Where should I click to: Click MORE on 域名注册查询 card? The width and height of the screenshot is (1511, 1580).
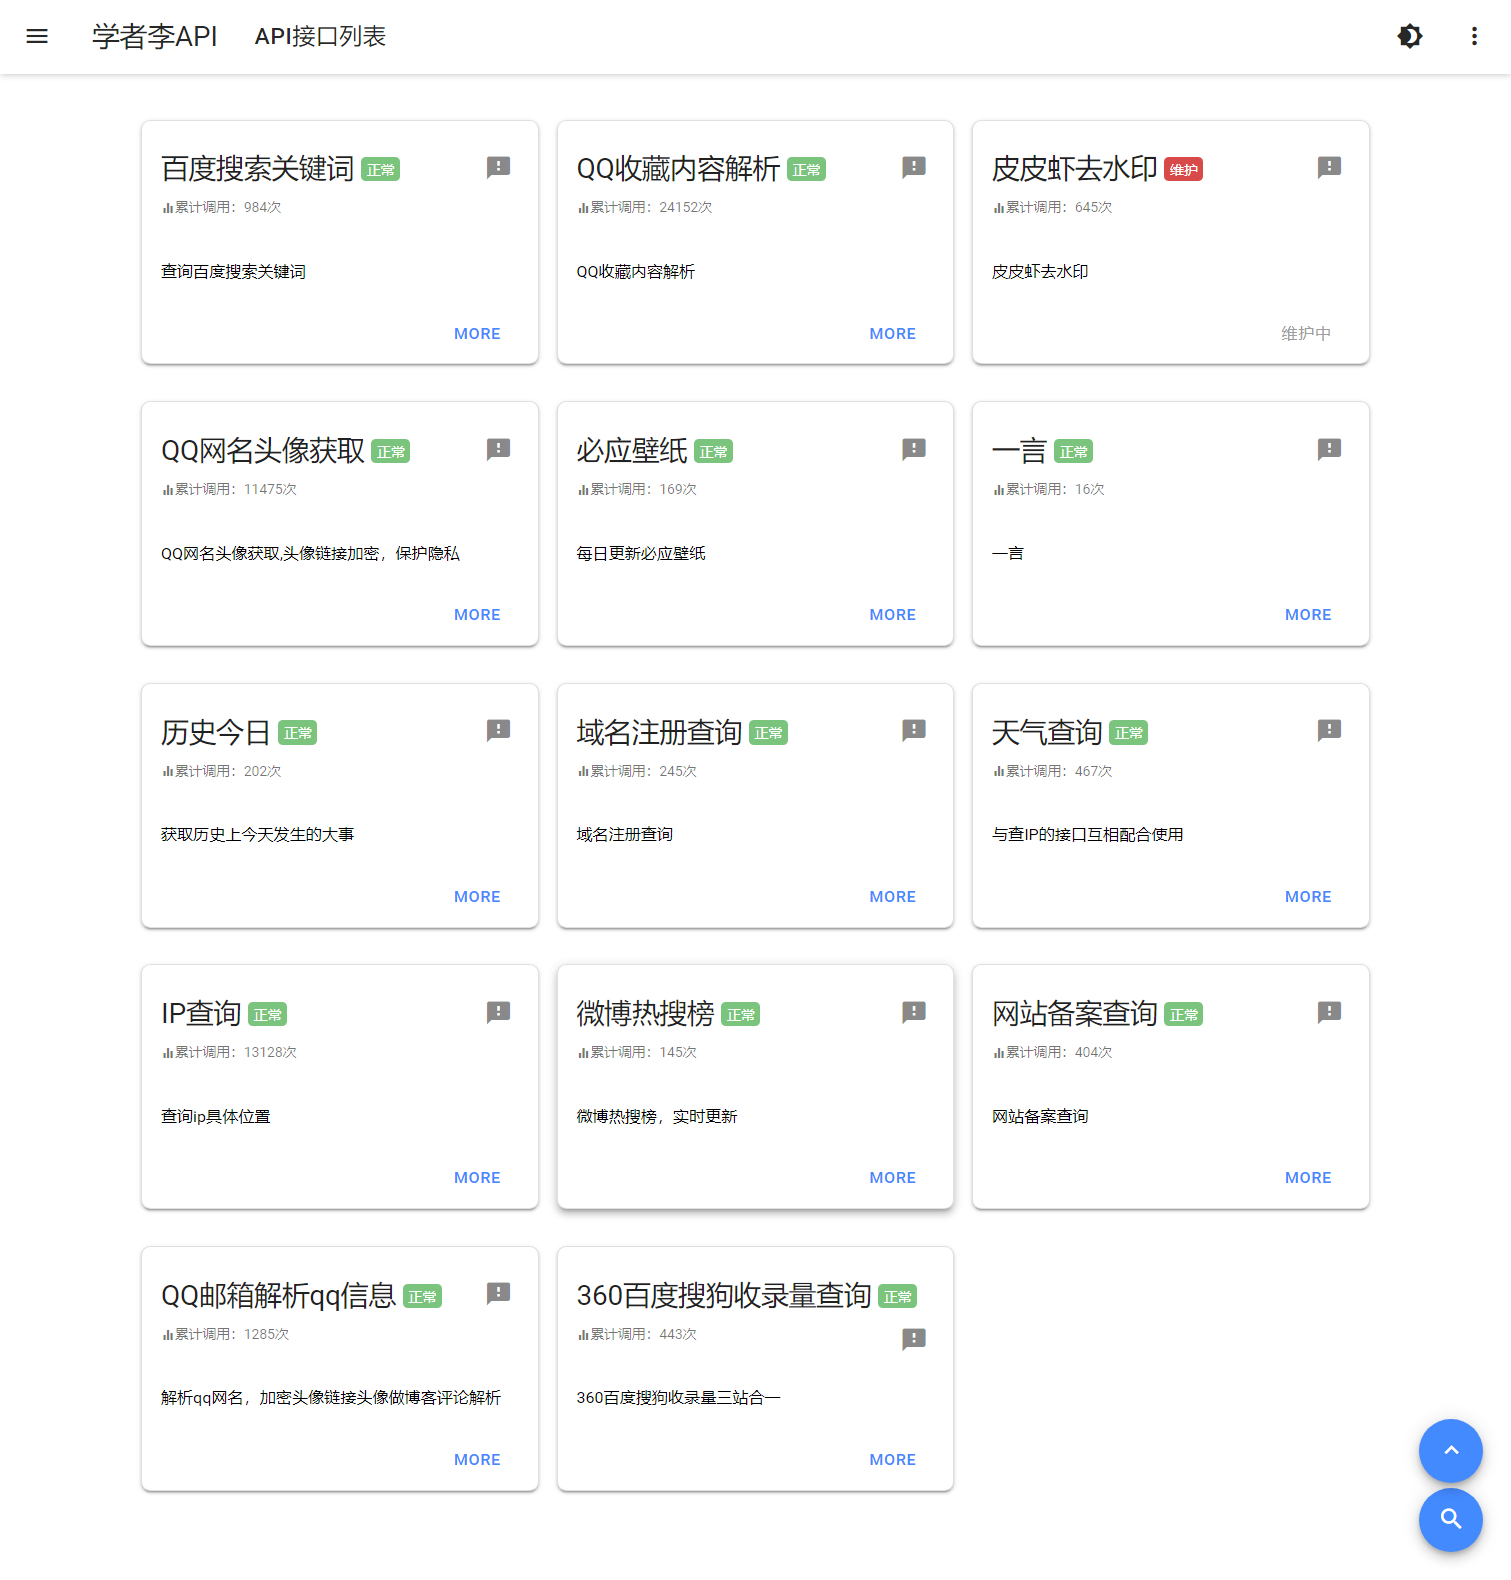[893, 897]
